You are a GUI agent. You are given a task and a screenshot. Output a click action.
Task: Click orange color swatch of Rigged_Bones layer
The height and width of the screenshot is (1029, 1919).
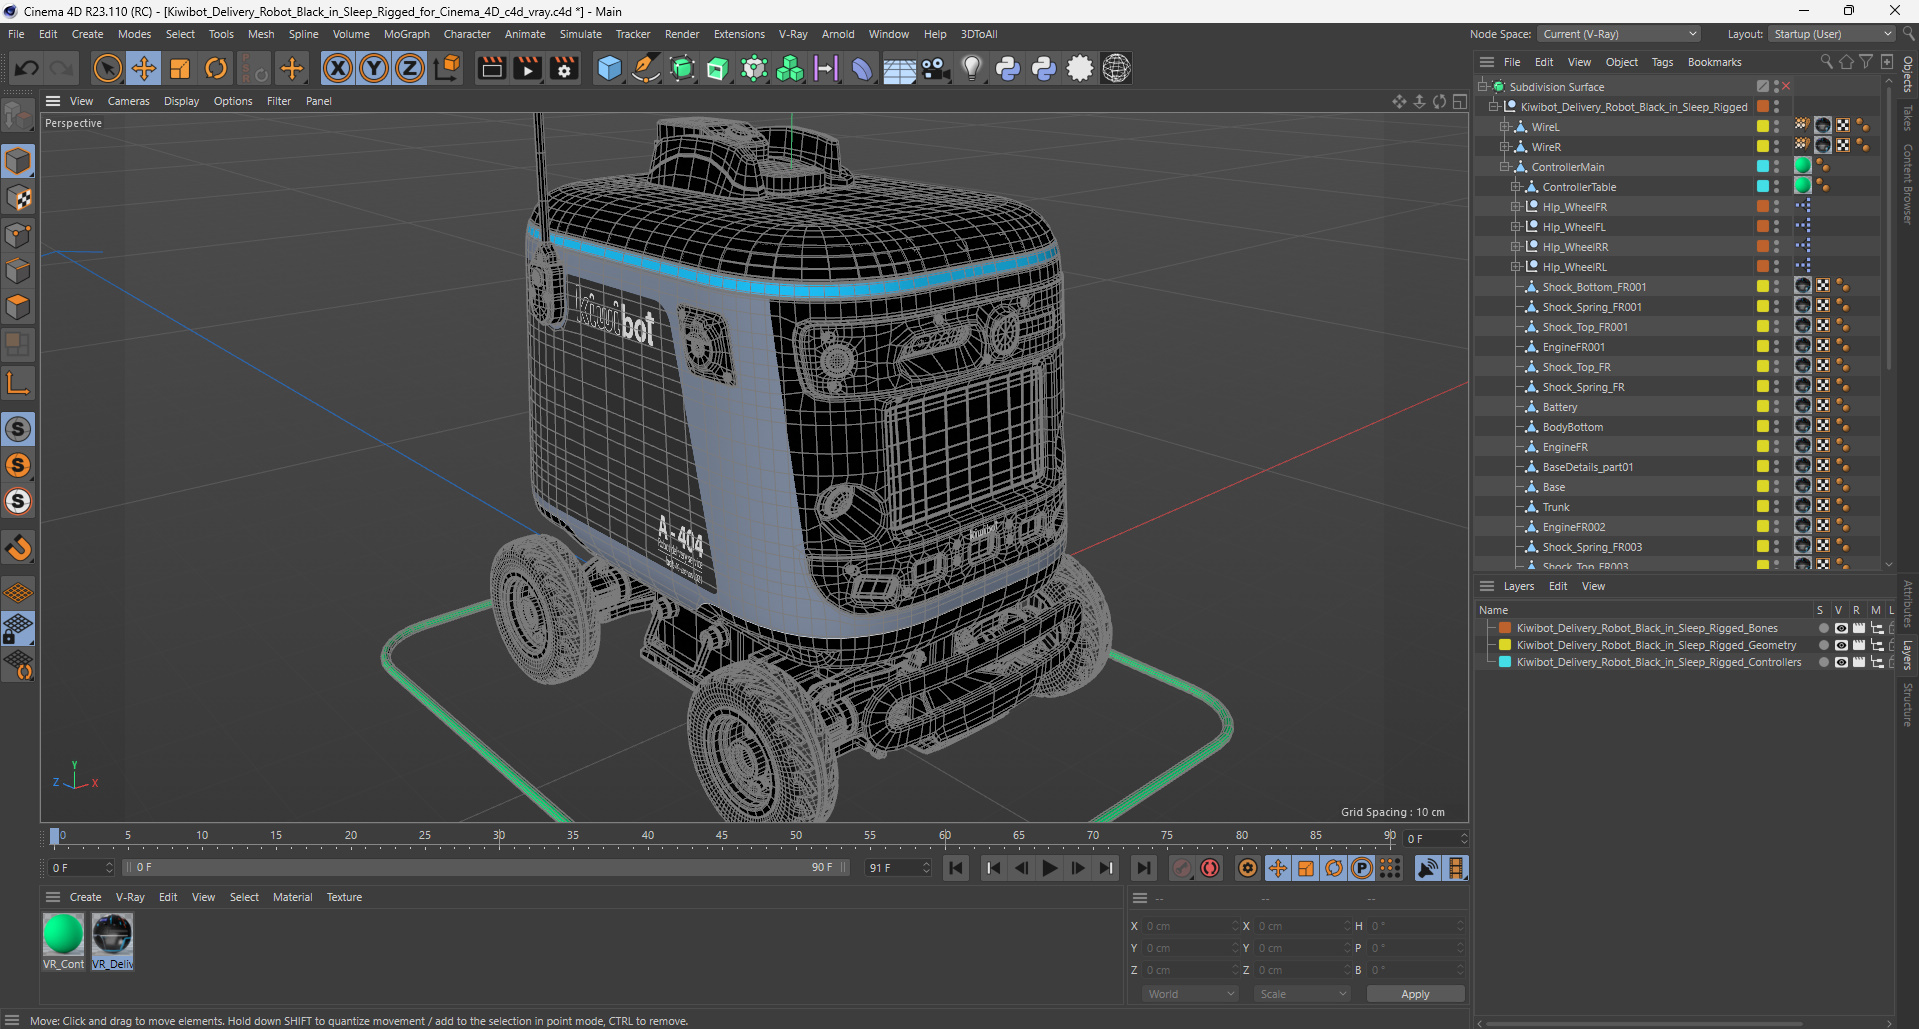(1504, 628)
